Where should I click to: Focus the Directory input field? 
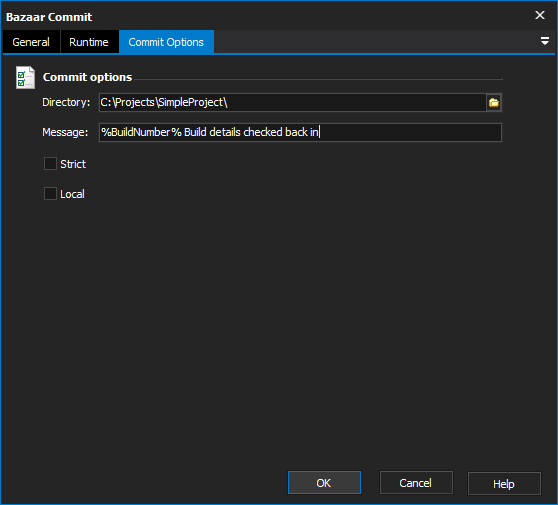293,102
